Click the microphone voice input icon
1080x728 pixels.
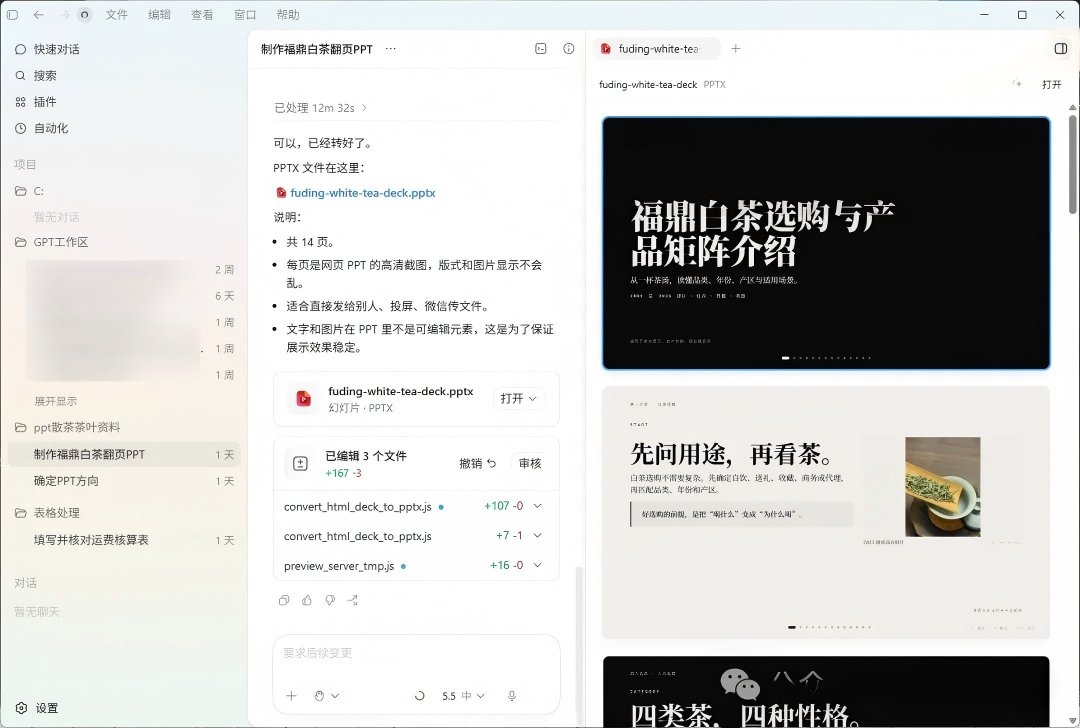(x=512, y=696)
